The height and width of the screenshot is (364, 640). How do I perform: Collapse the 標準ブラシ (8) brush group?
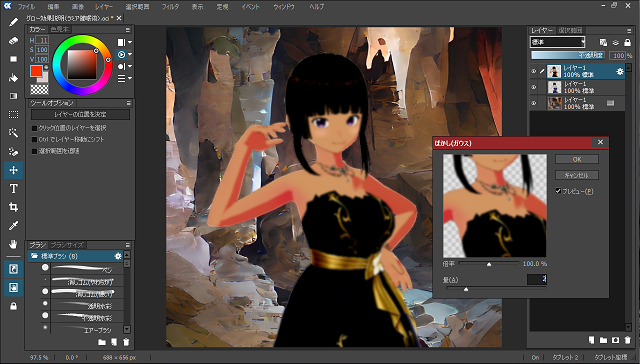point(34,256)
